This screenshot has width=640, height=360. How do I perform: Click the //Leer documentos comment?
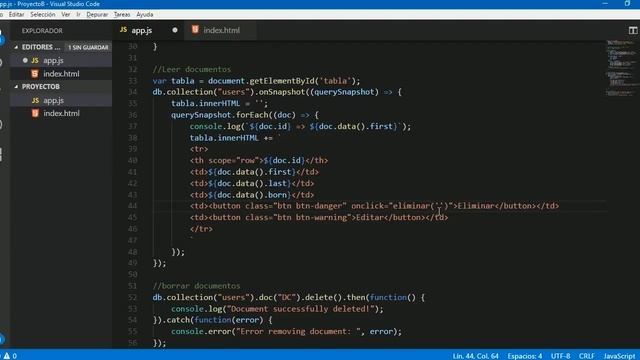(x=192, y=69)
